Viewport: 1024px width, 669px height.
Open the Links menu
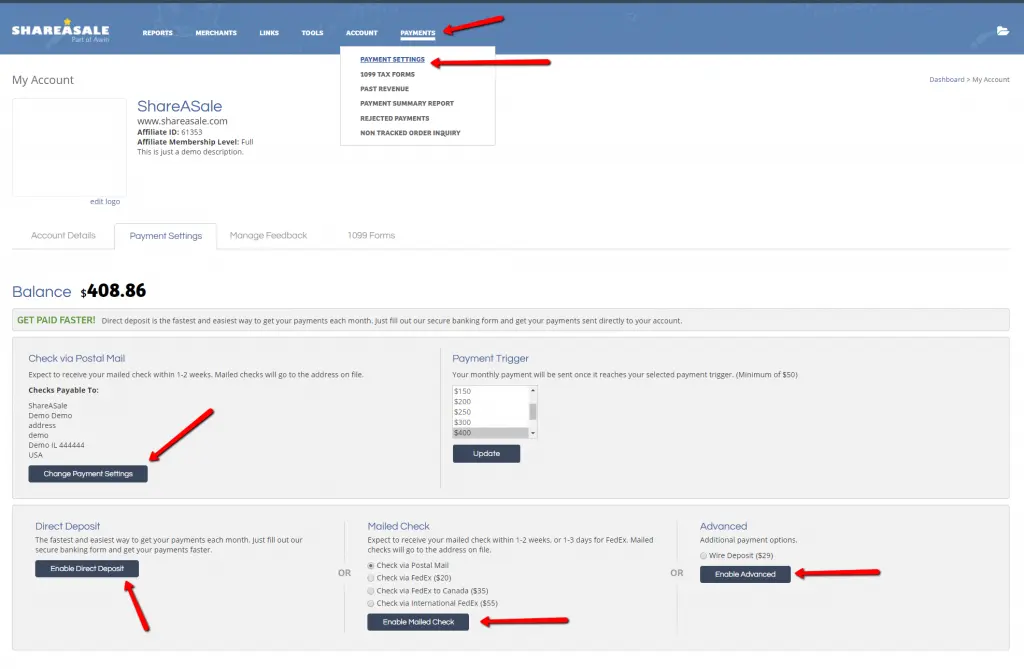coord(269,33)
